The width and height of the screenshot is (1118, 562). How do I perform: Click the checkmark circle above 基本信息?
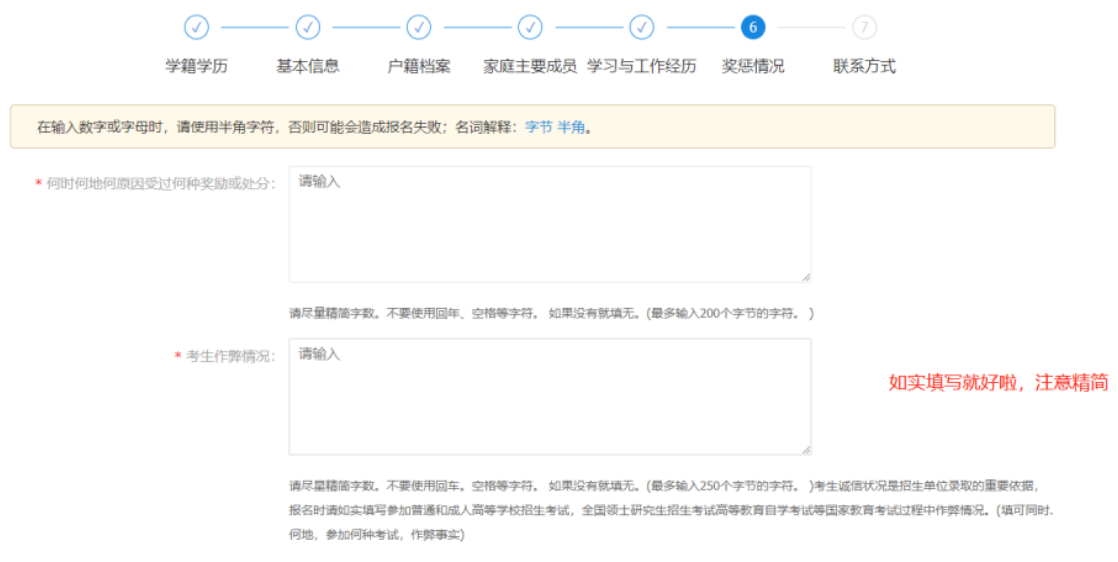(308, 27)
